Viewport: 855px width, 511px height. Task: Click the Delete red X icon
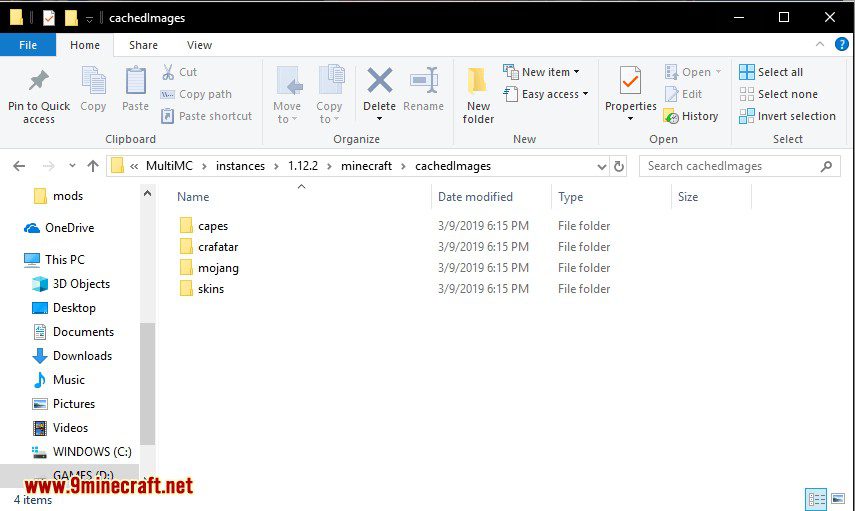click(380, 81)
